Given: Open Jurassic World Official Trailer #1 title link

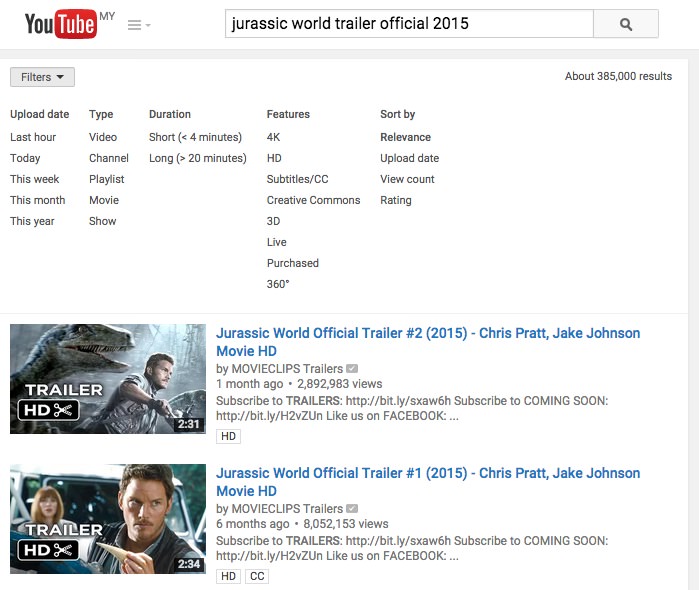Looking at the screenshot, I should click(x=428, y=482).
